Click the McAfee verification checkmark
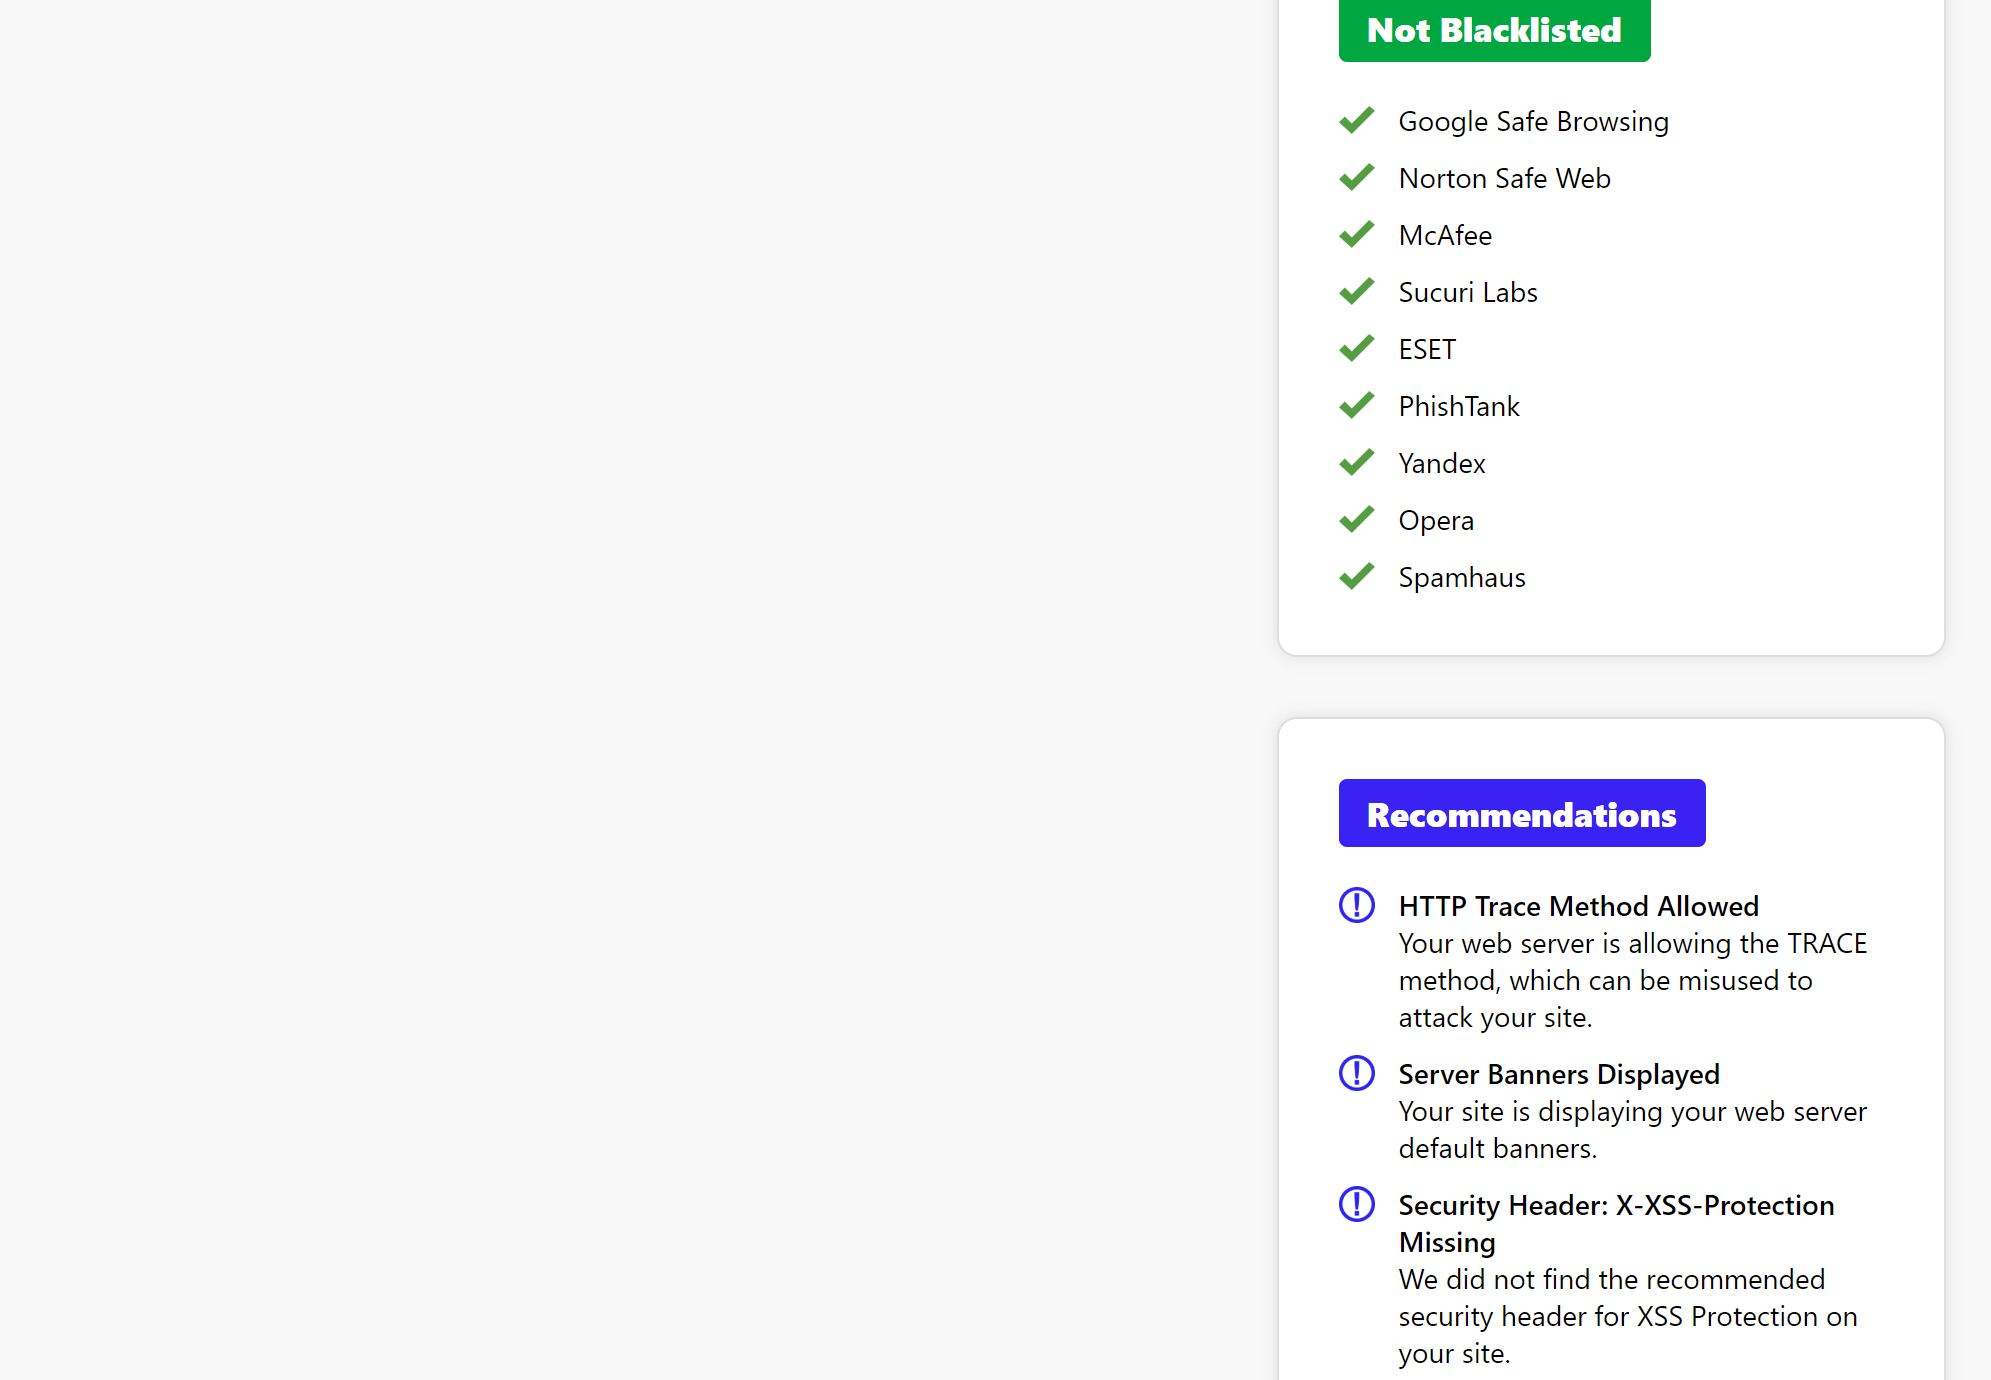The height and width of the screenshot is (1380, 1991). point(1356,234)
